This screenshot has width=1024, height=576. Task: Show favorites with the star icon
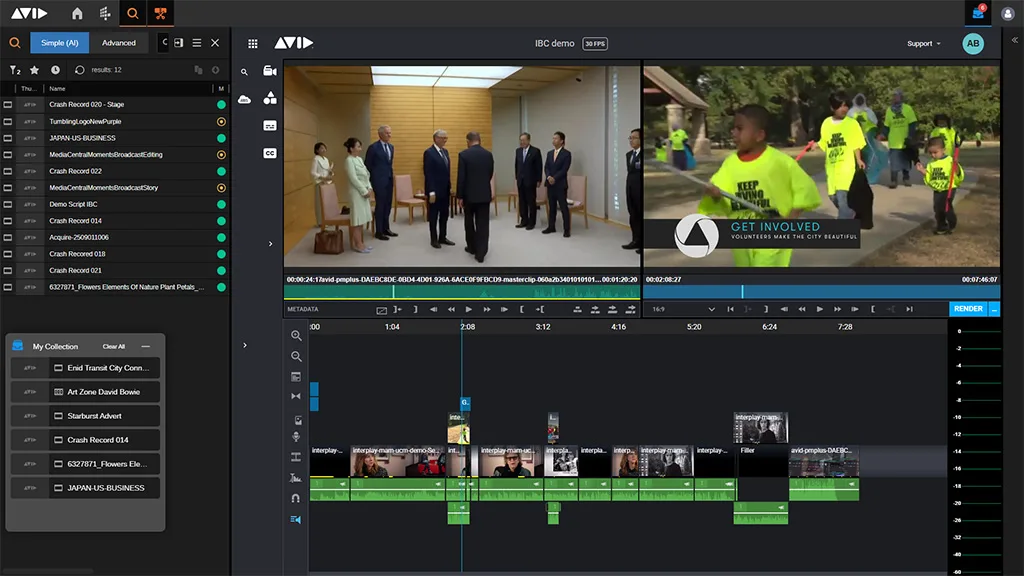pos(35,70)
